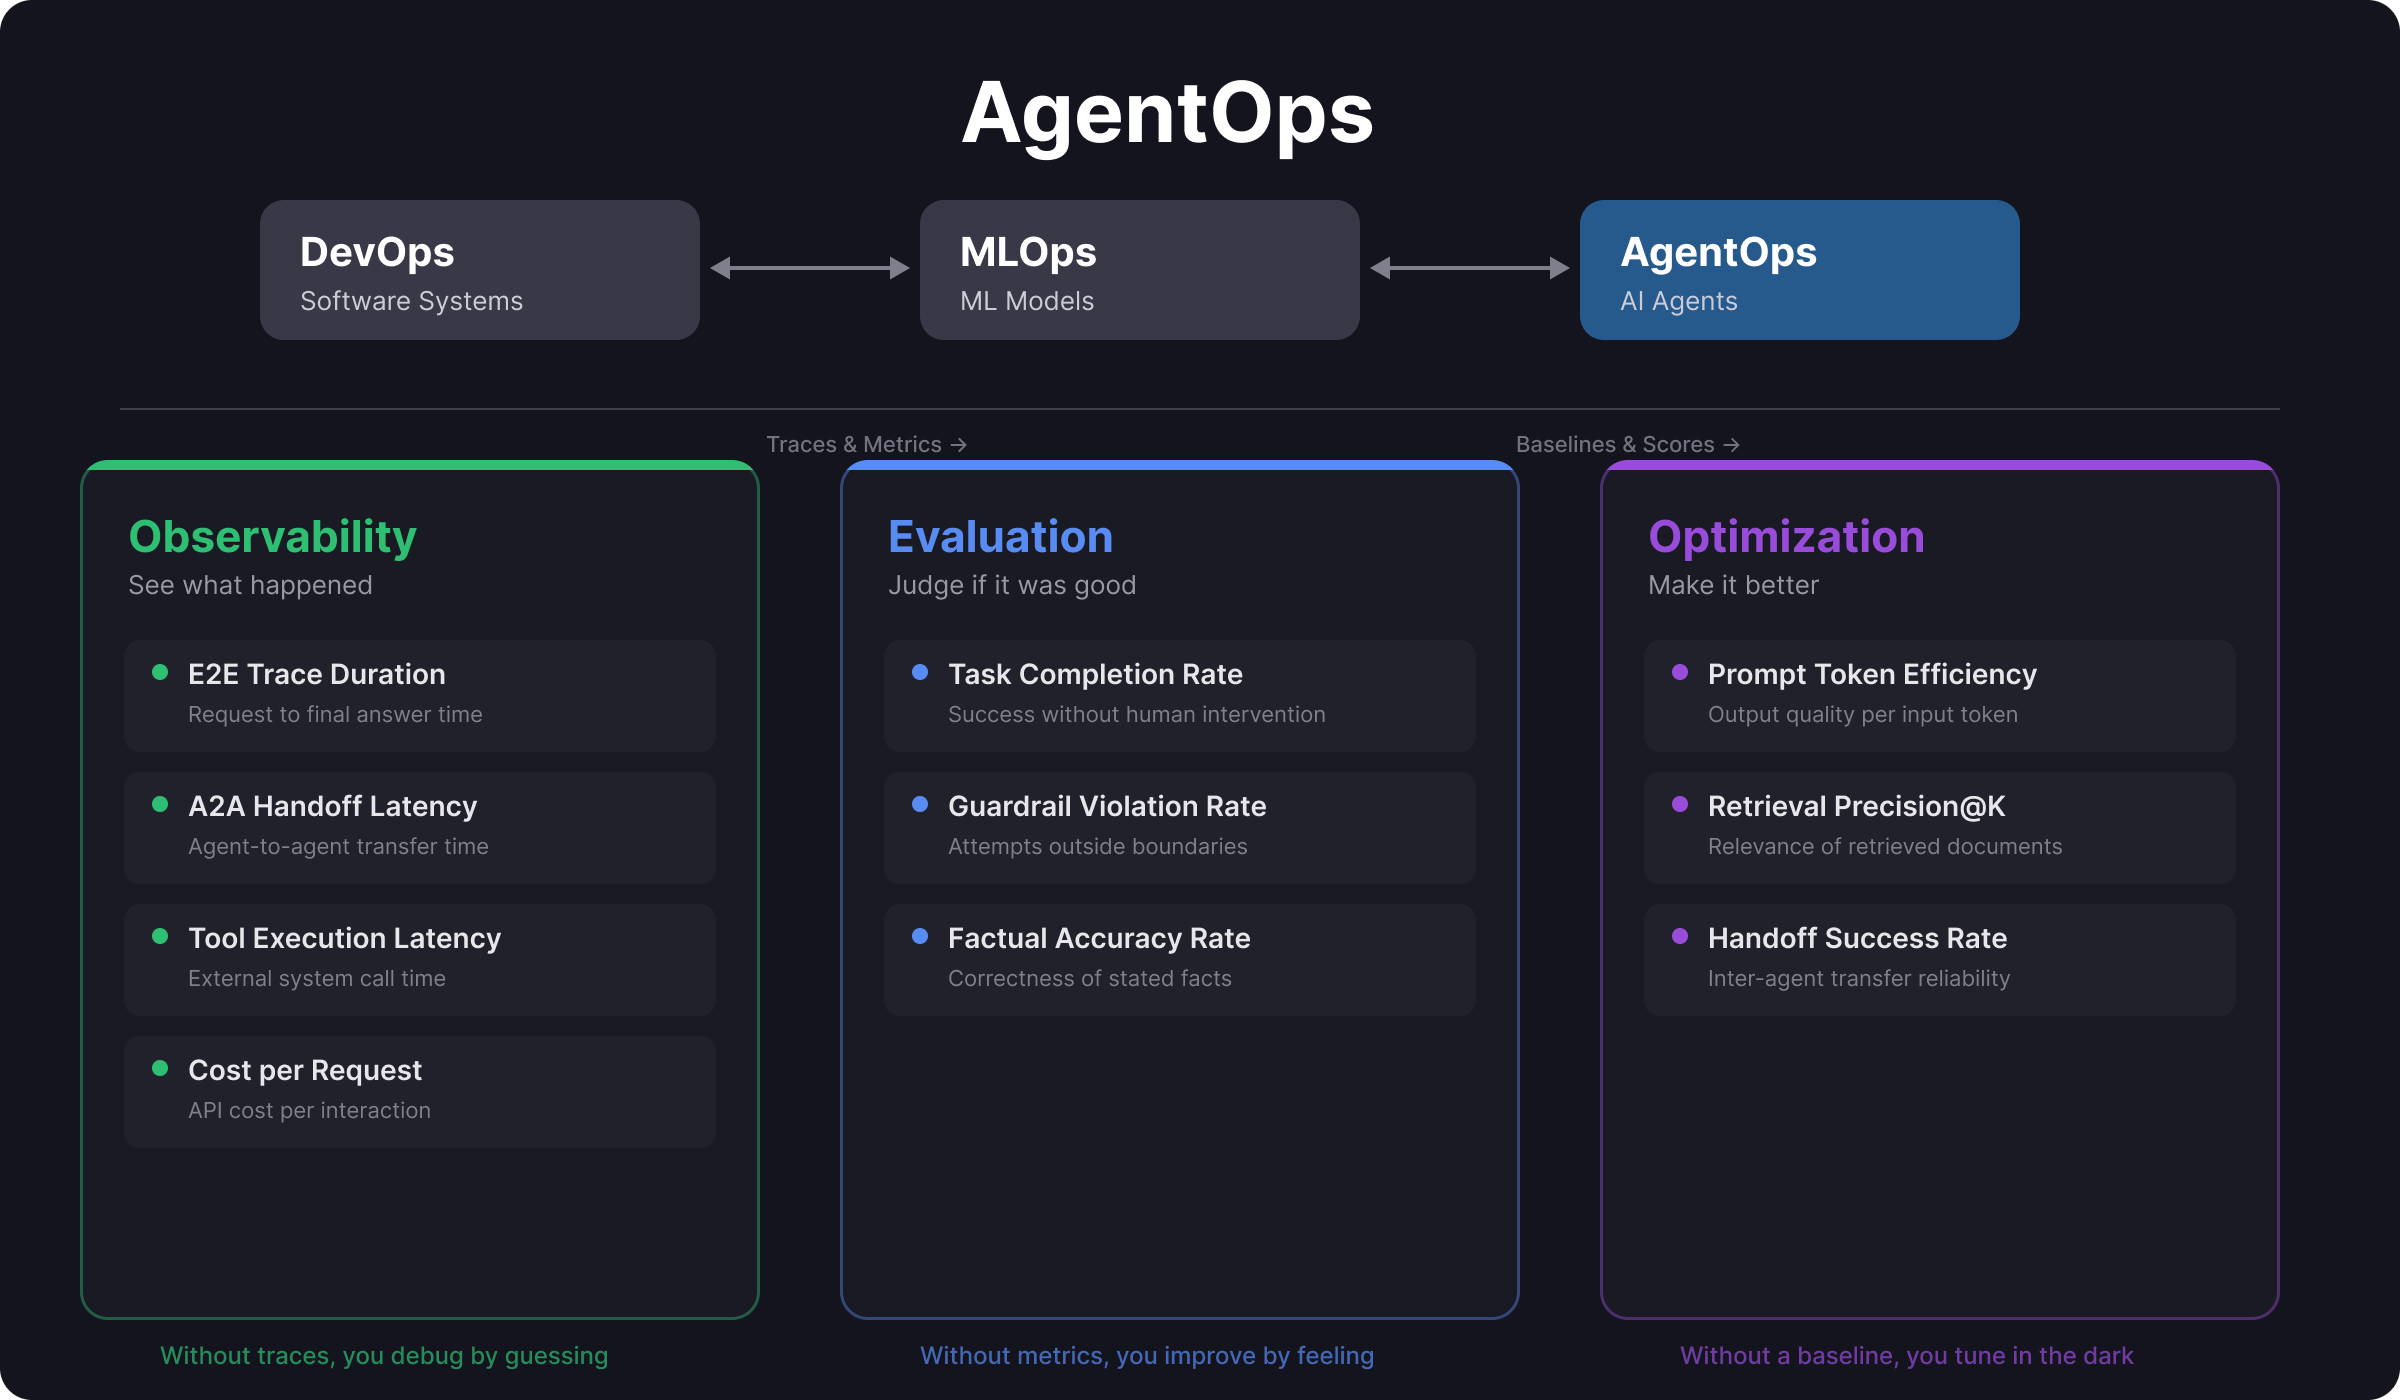Viewport: 2400px width, 1400px height.
Task: Open the Prompt Token Efficiency card
Action: 1940,696
